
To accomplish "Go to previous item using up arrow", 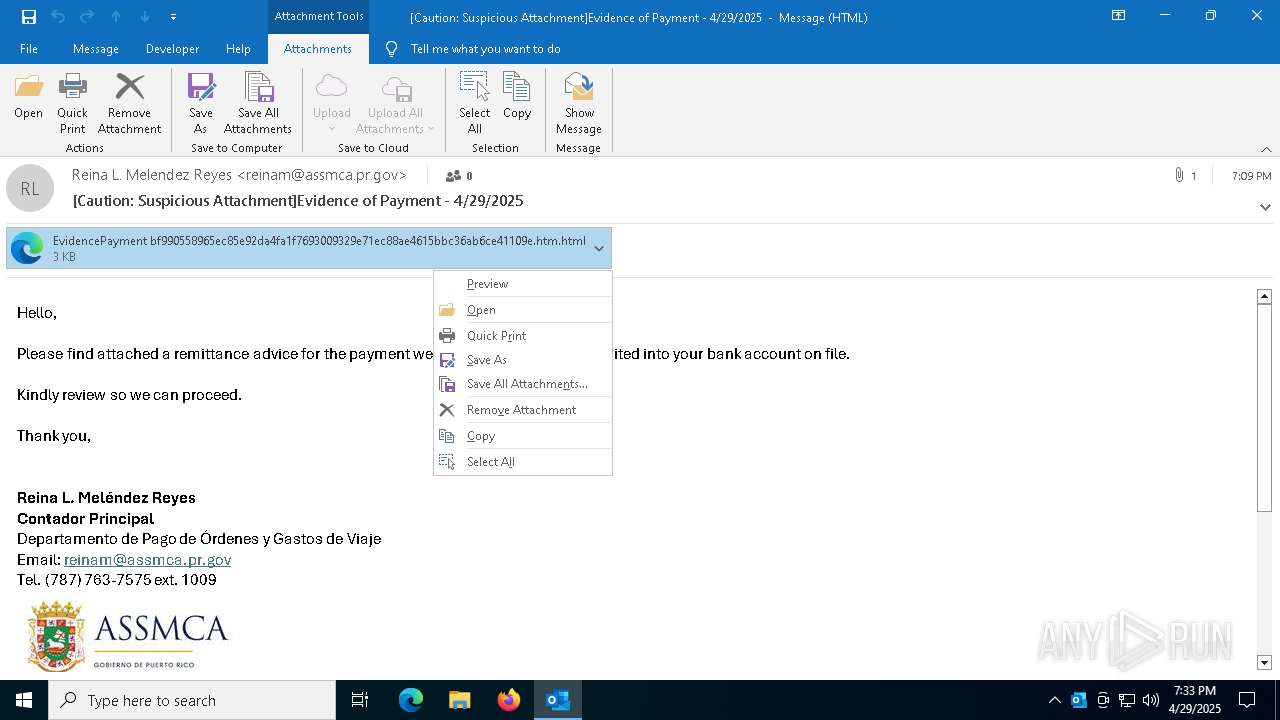I will coord(116,17).
